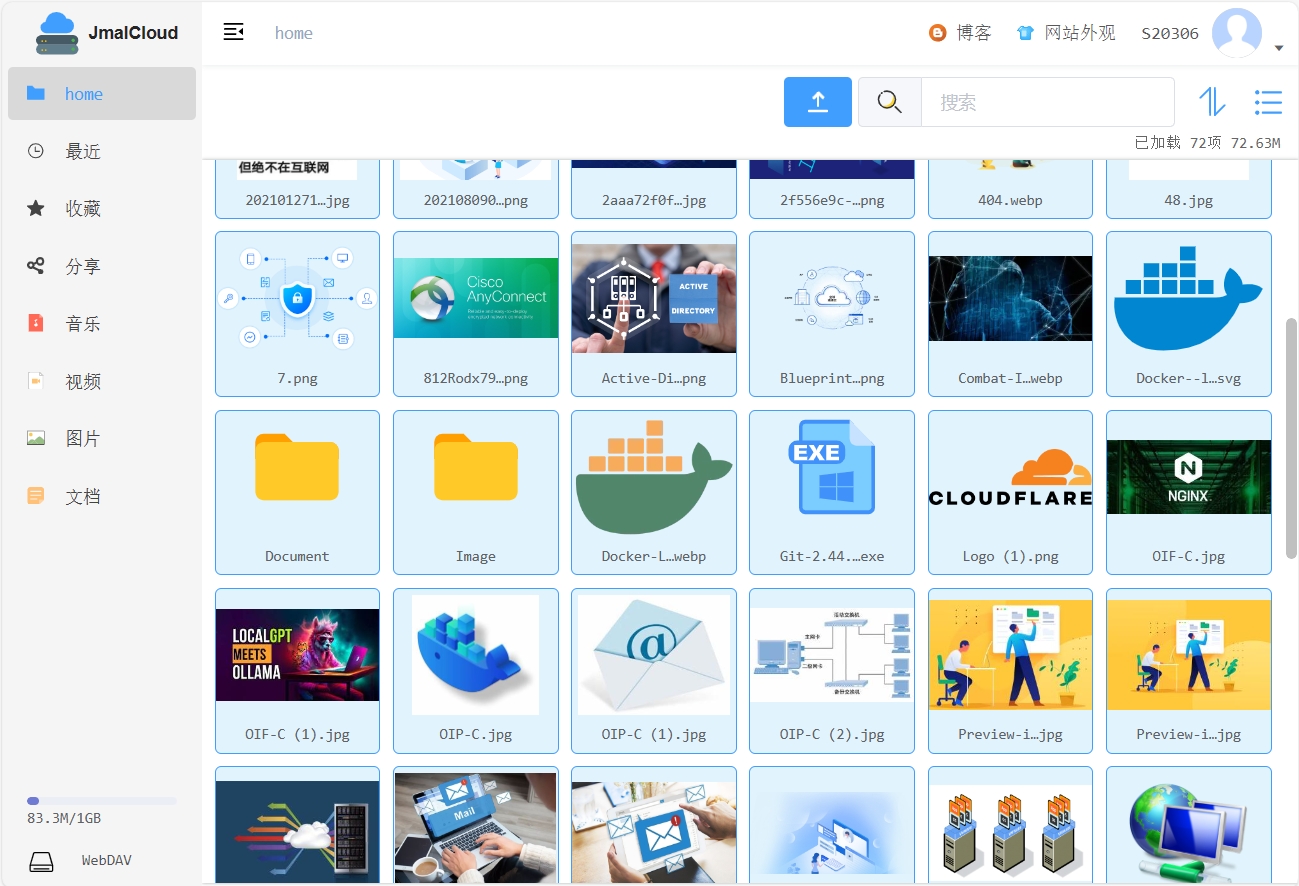Viewport: 1299px width, 886px height.
Task: Click the JmalCloud logo icon
Action: [x=57, y=33]
